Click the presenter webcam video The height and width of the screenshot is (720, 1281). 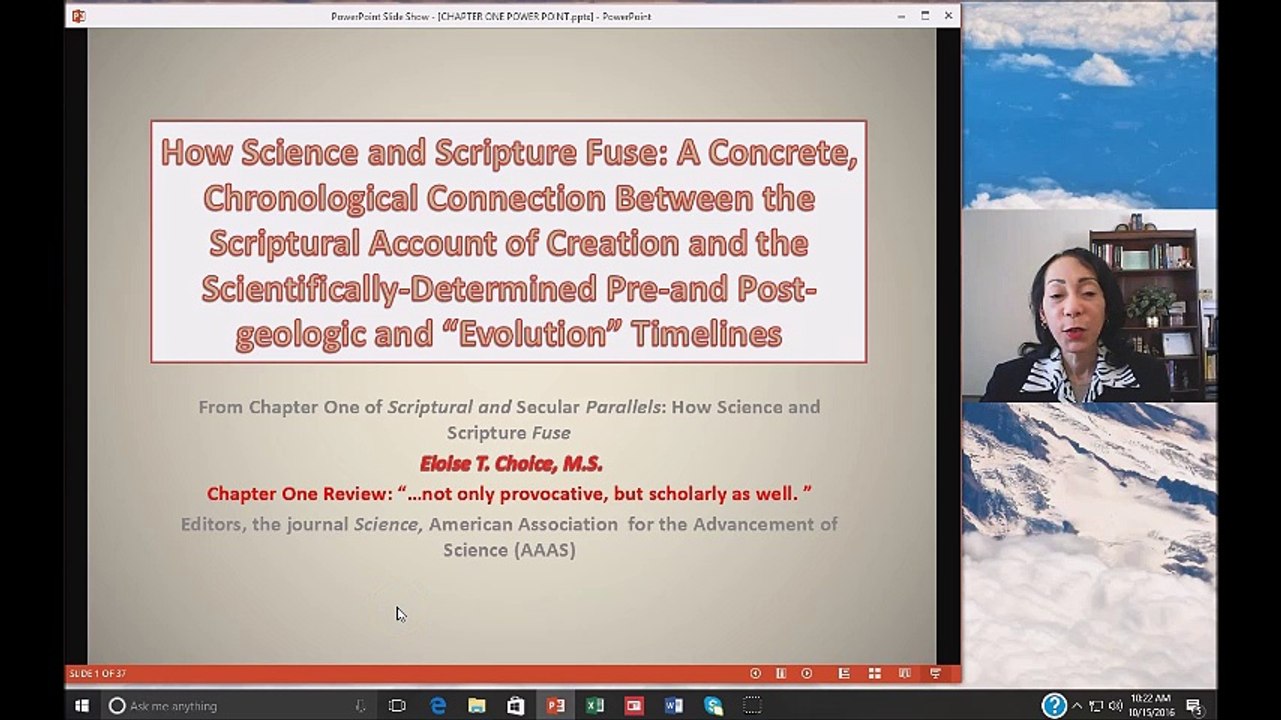coord(1089,305)
